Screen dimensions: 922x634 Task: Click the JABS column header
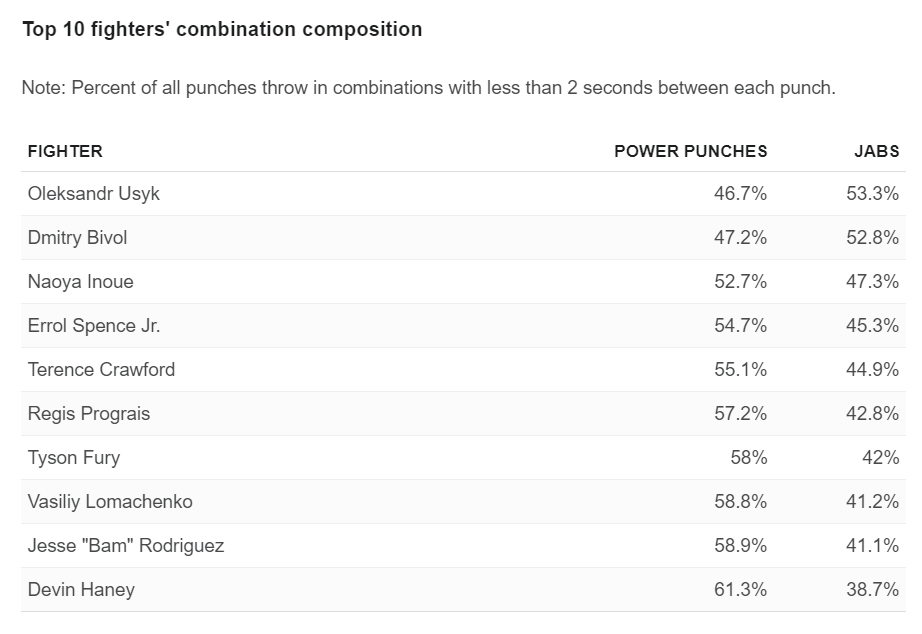click(876, 151)
